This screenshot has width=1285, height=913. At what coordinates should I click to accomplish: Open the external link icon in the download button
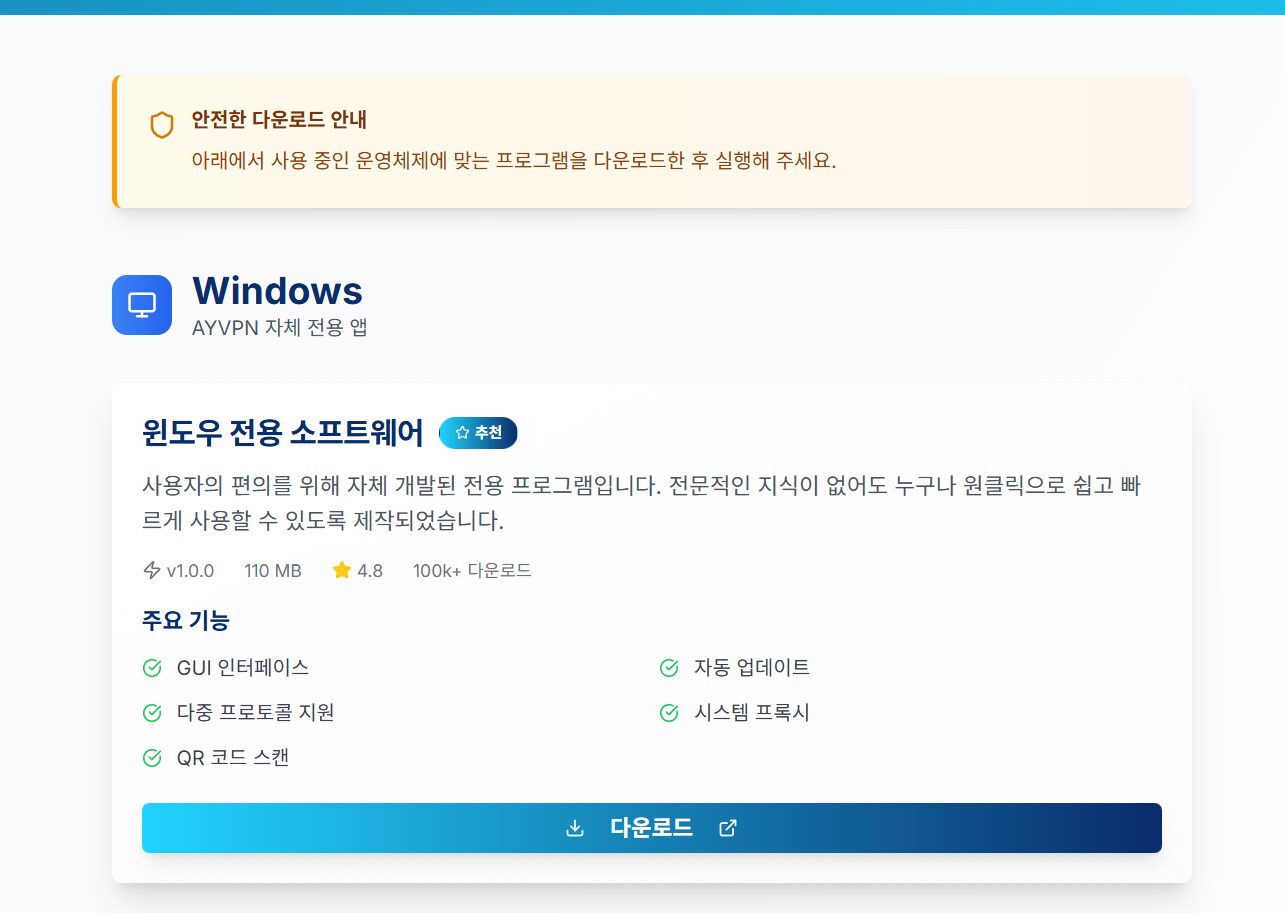click(x=728, y=828)
